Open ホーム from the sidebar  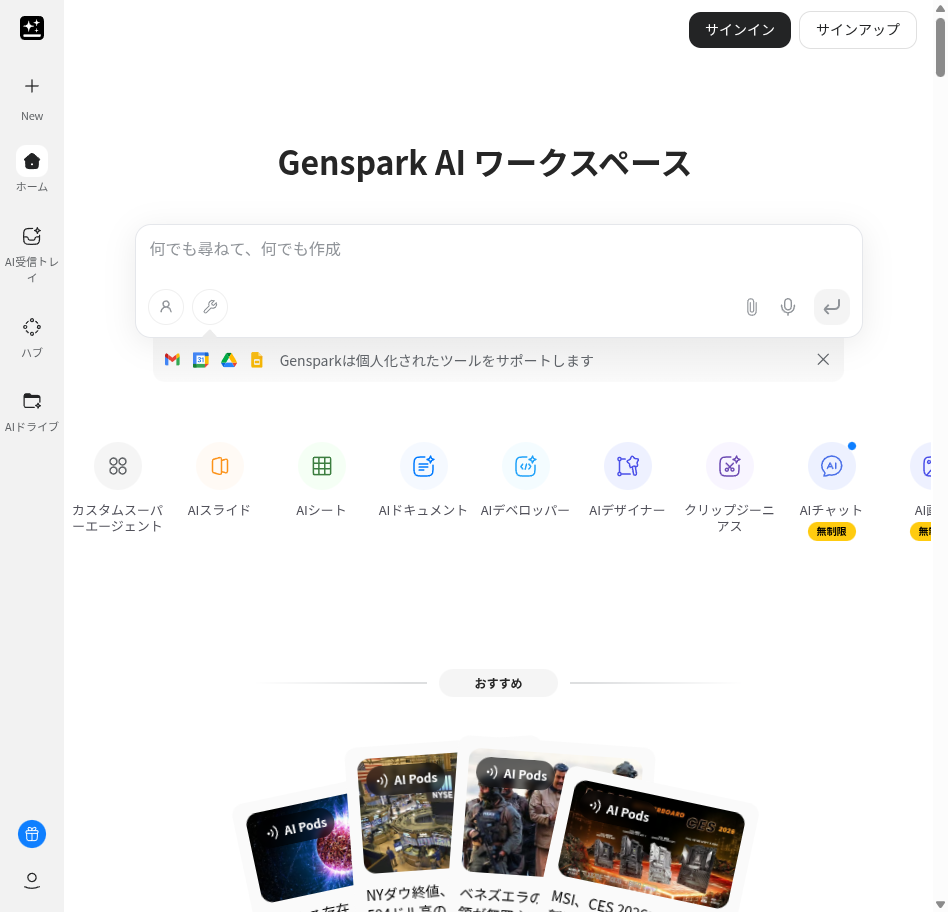(32, 161)
